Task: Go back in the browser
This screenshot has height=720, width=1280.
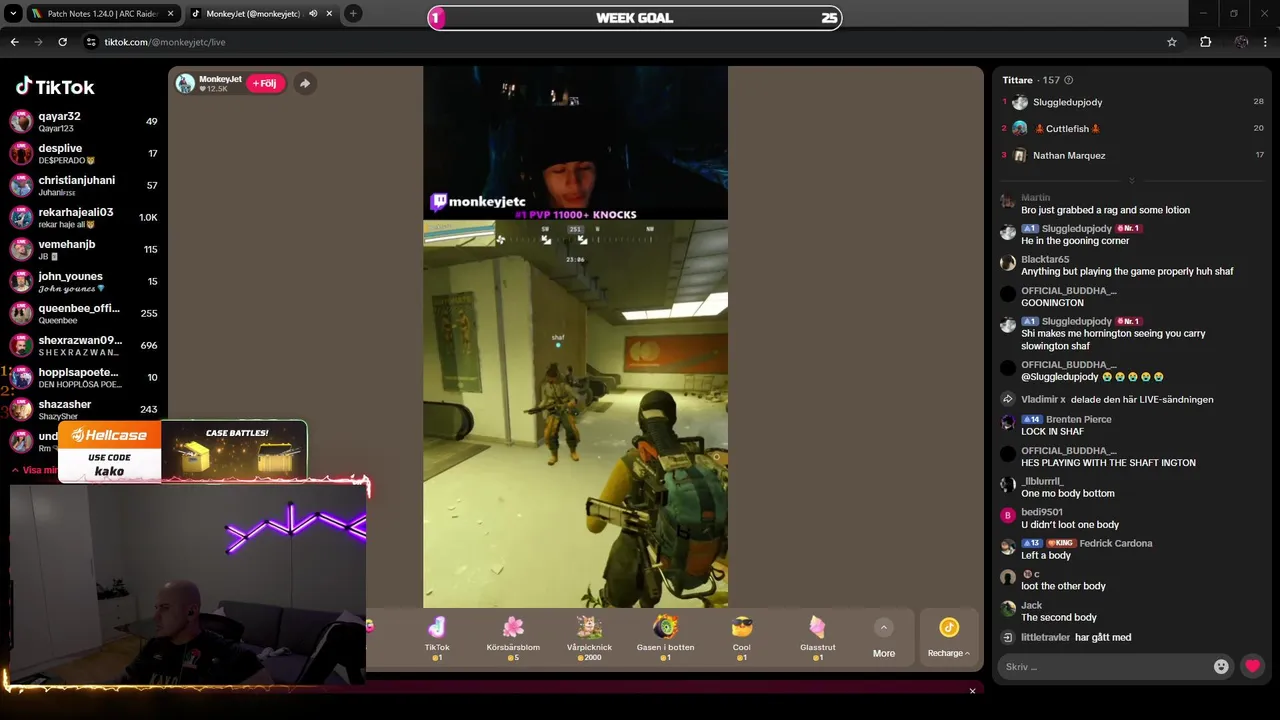Action: (14, 42)
